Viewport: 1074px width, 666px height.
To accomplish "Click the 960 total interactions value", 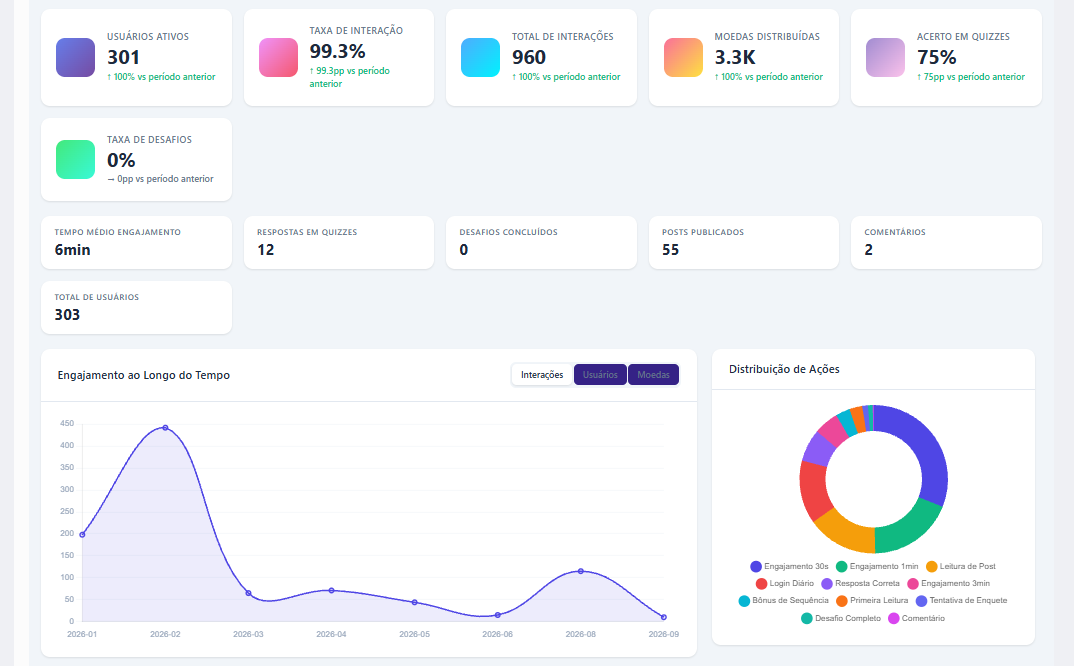I will [529, 58].
